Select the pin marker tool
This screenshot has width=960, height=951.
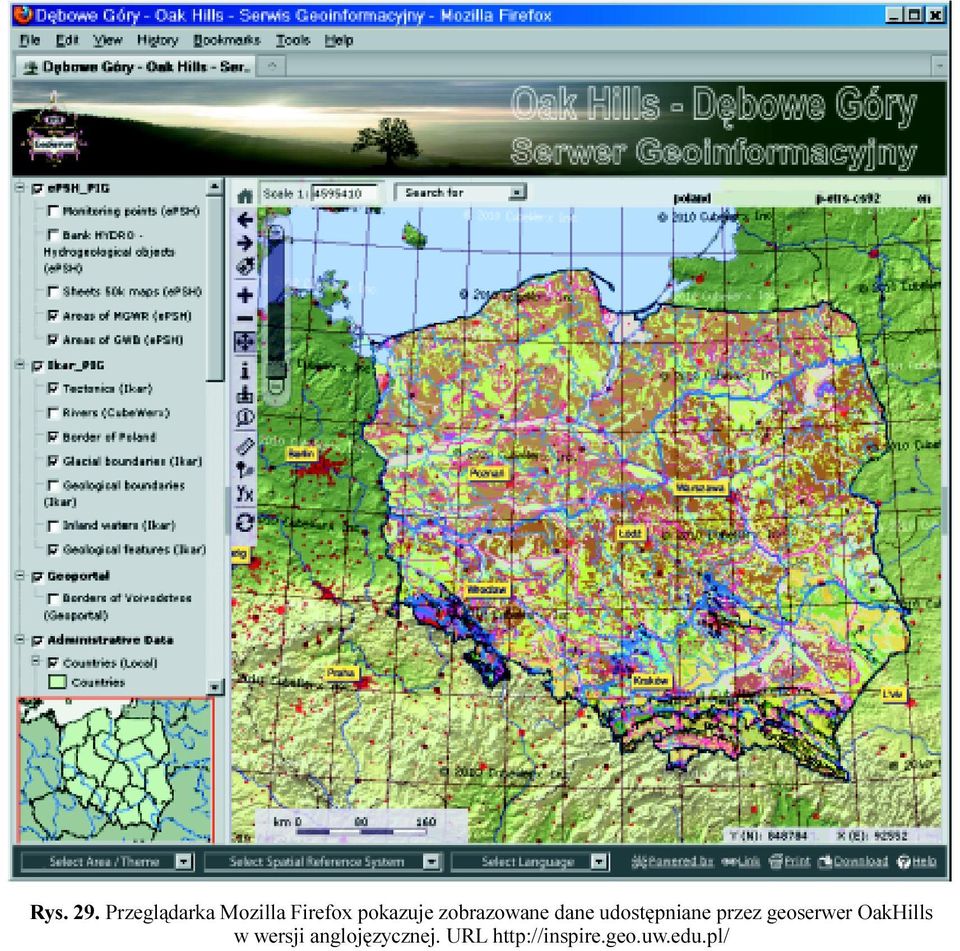pos(245,470)
